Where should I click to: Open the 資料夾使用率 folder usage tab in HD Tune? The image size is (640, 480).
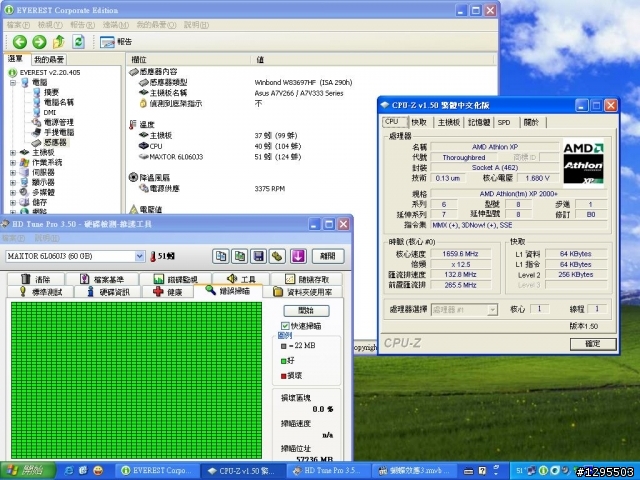click(302, 292)
